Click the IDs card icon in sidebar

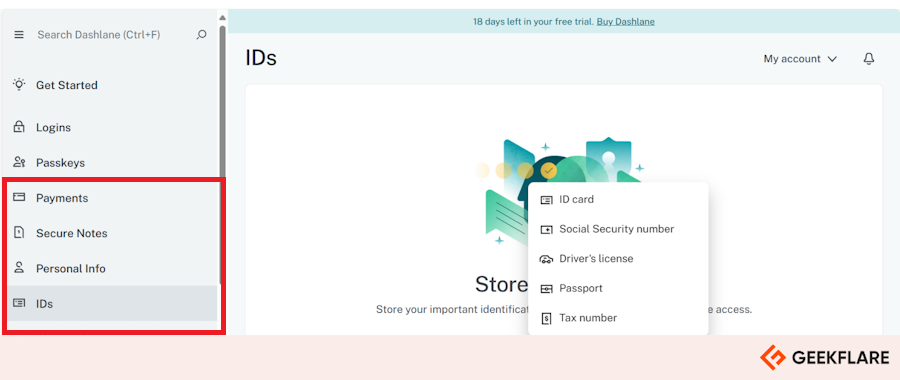pyautogui.click(x=19, y=303)
